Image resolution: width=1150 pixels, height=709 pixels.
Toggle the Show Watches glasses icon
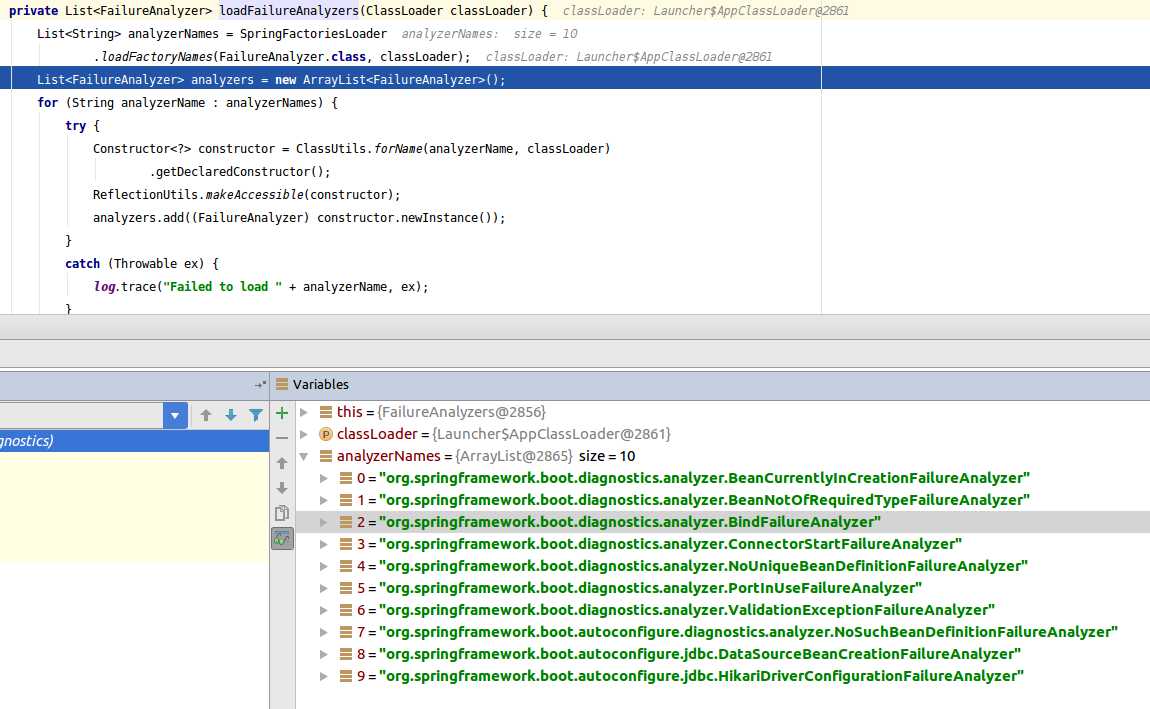coord(282,539)
